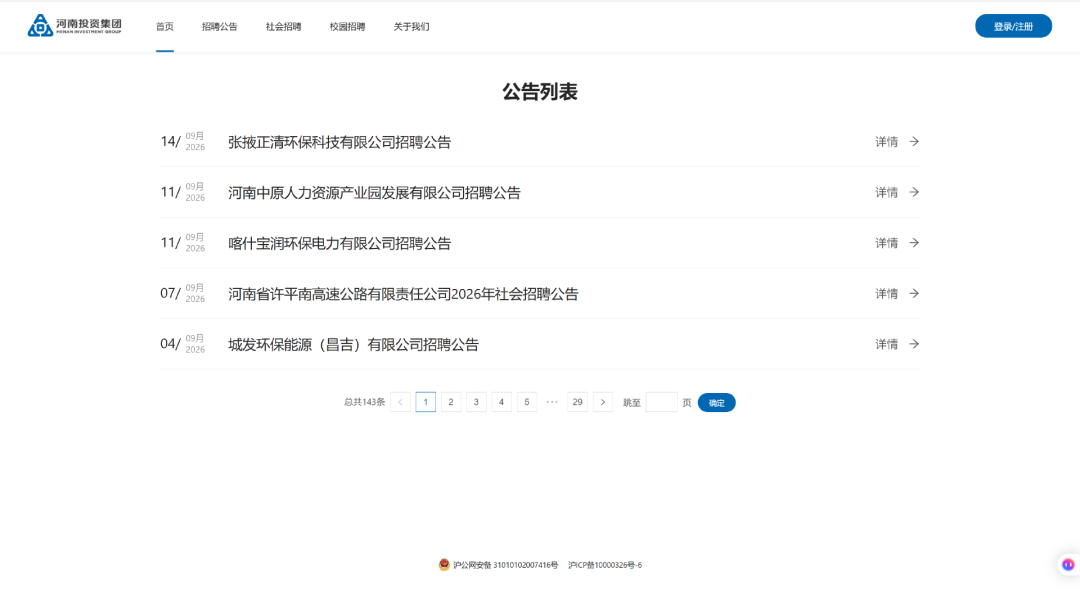The image size is (1080, 592).
Task: Open the 招聘公告 navigation tab
Action: [x=220, y=27]
